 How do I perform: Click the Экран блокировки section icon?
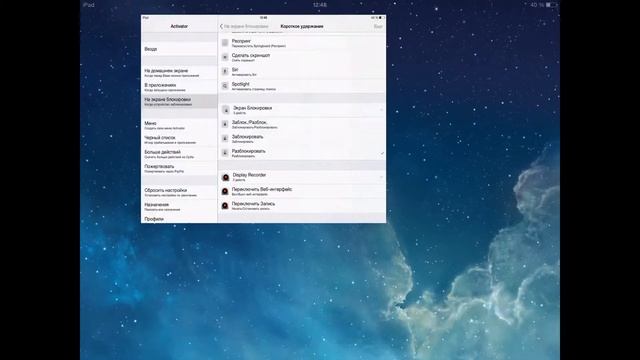[226, 110]
